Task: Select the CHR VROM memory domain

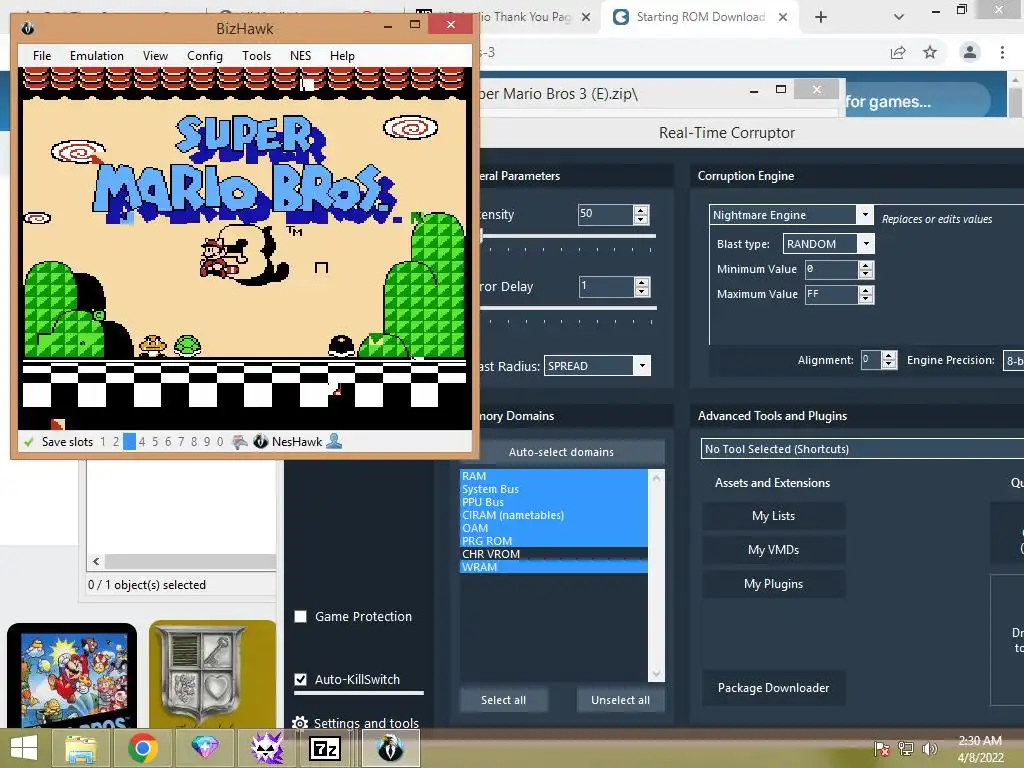Action: [554, 554]
